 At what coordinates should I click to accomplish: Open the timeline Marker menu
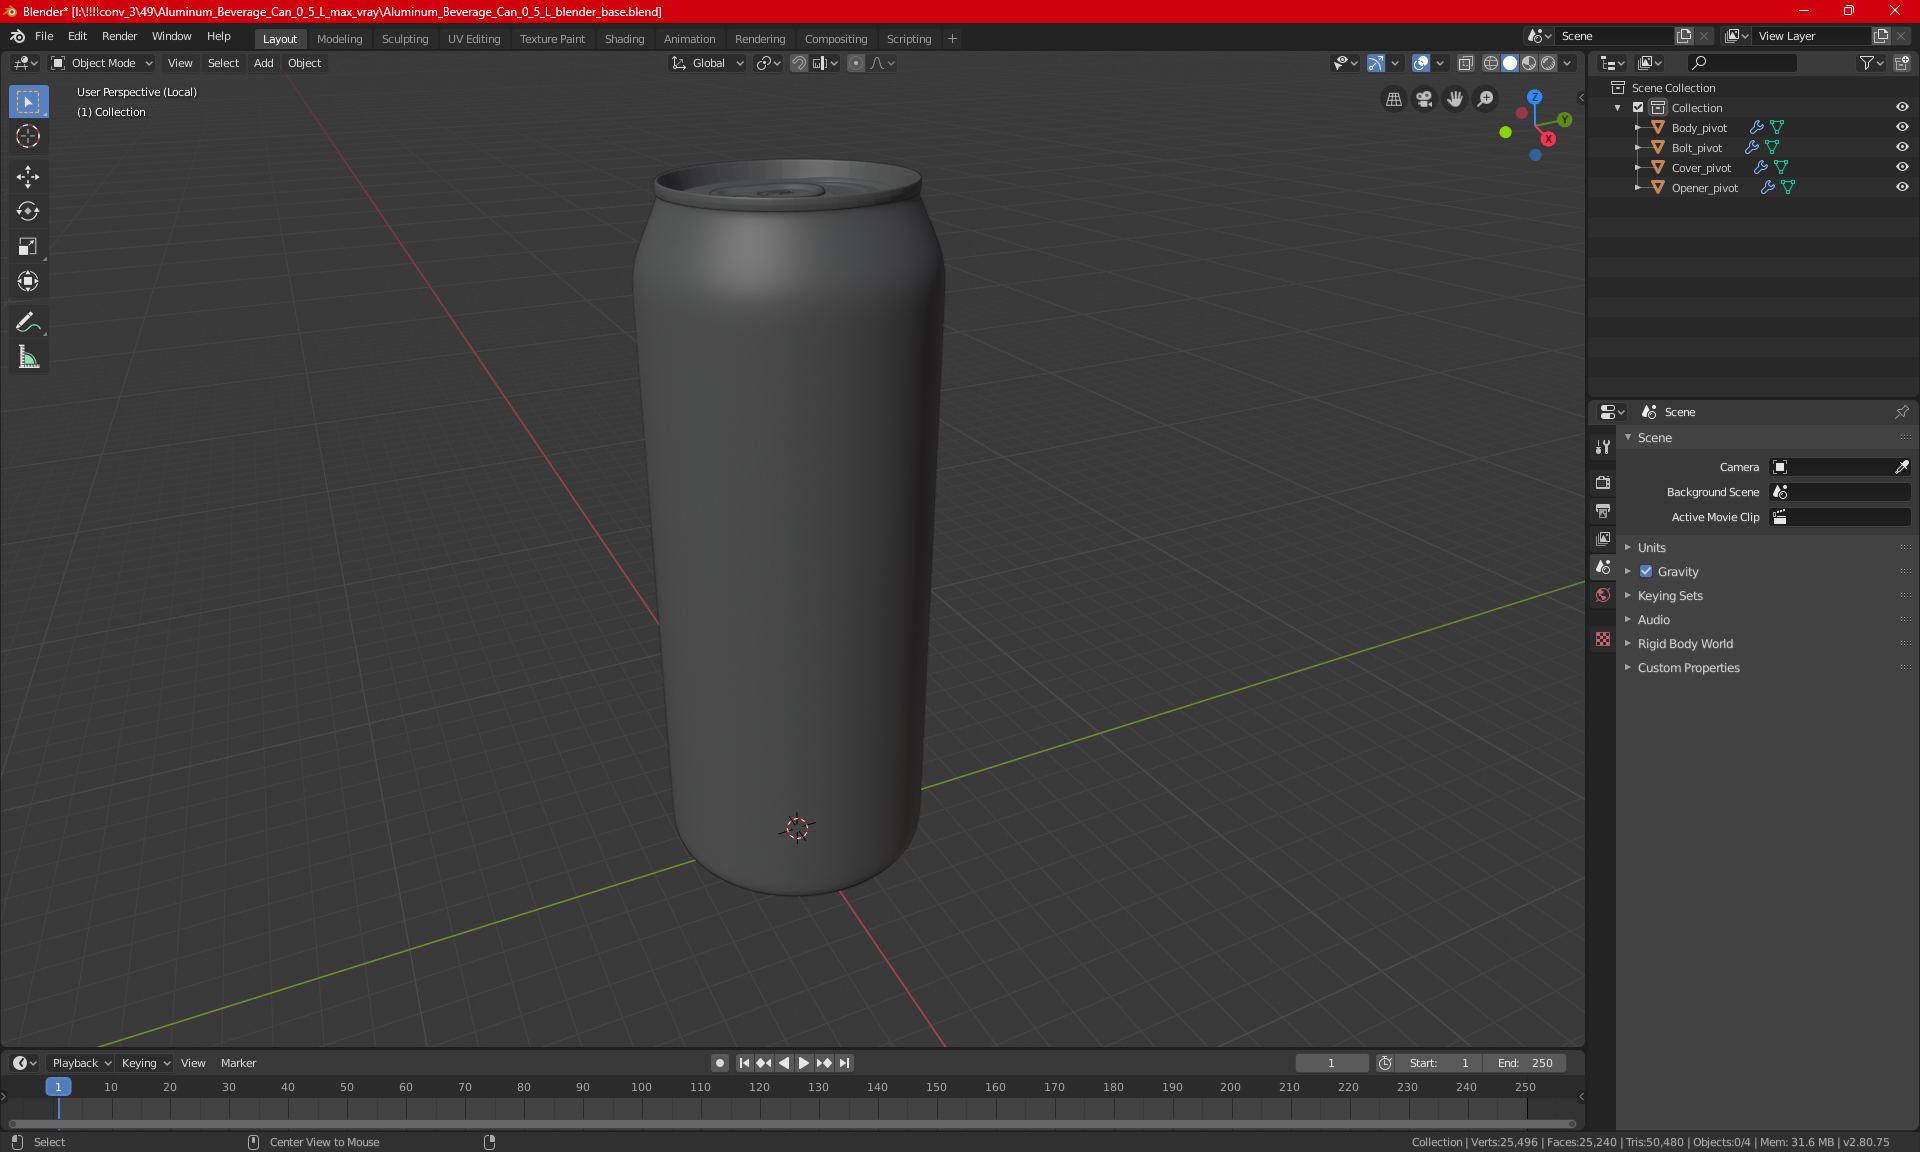point(238,1063)
